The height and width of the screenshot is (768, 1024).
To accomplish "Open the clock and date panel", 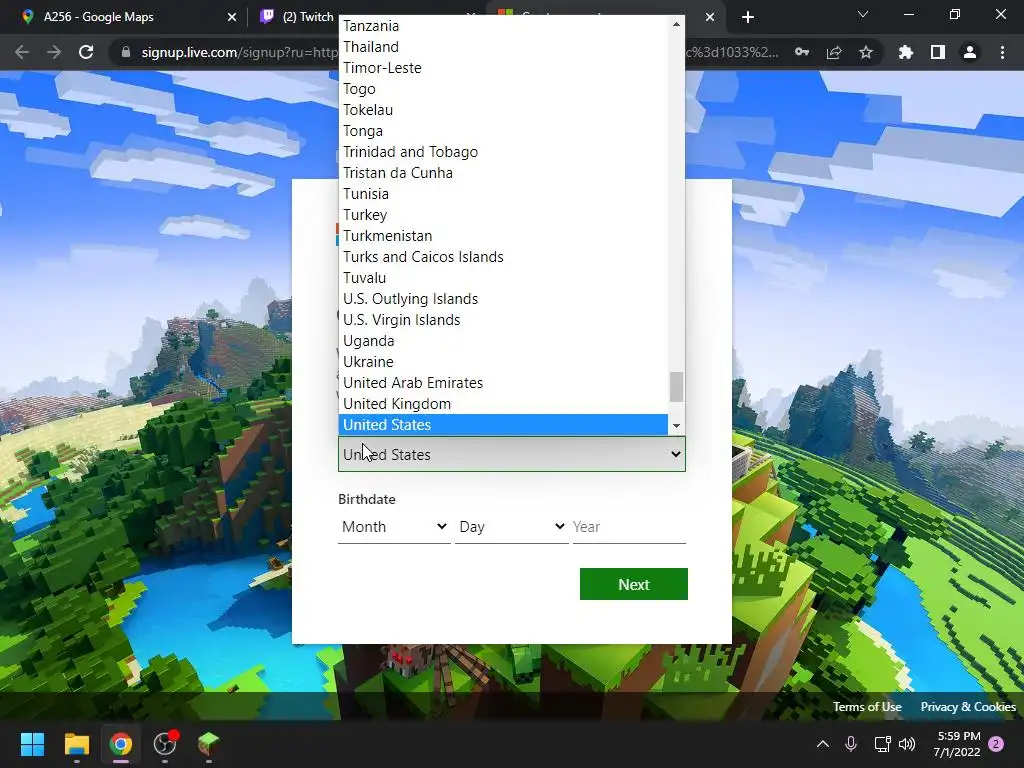I will pos(957,744).
